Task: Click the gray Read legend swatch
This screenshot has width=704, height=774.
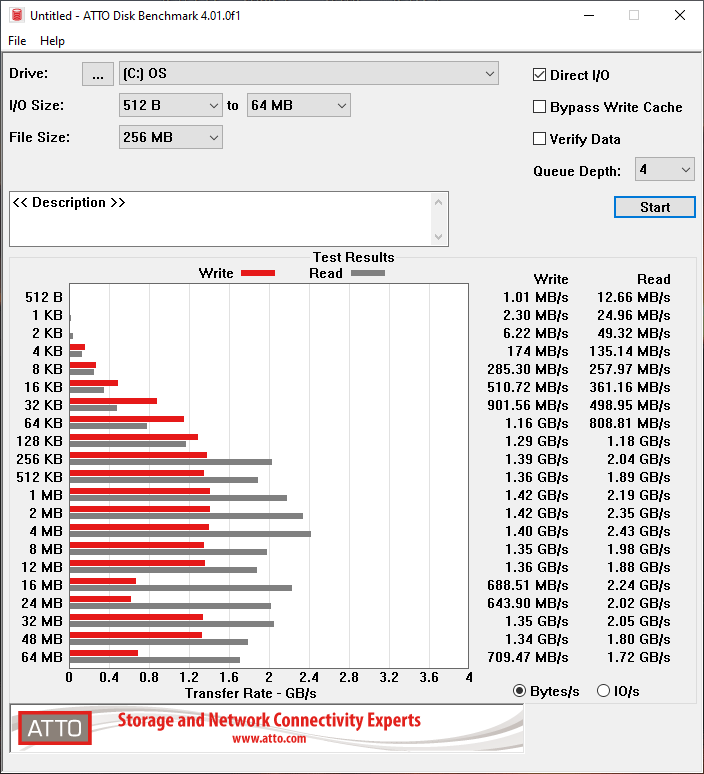Action: tap(368, 273)
